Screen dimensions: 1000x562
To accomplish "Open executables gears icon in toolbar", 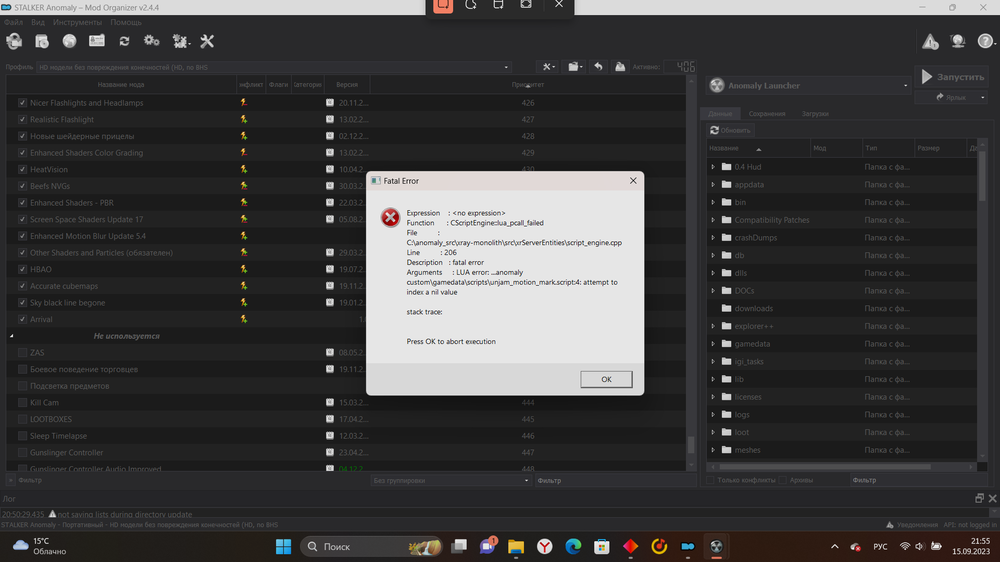I will (152, 41).
